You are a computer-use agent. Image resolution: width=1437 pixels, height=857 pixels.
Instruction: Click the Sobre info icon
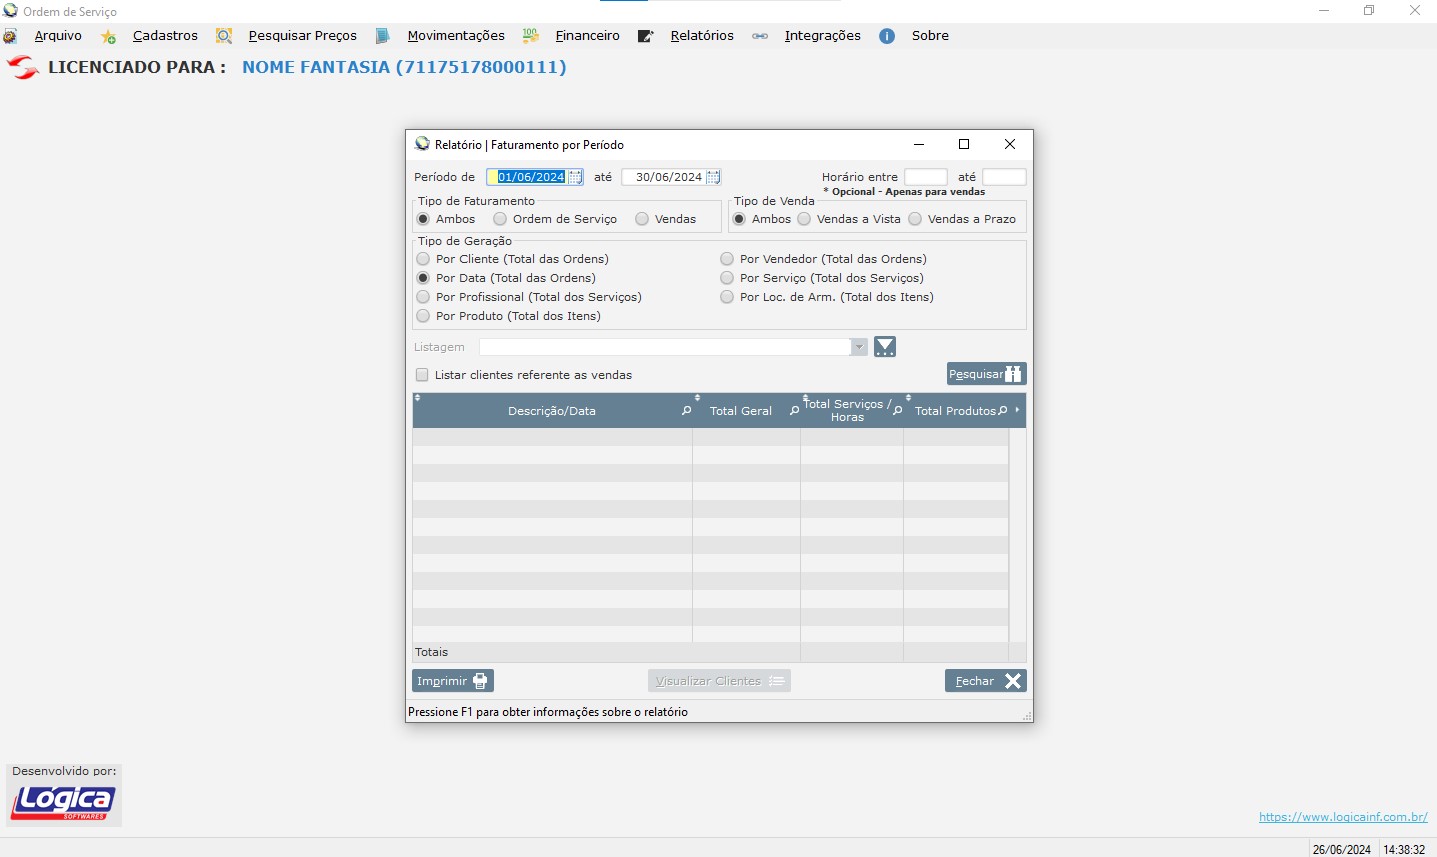pyautogui.click(x=887, y=36)
